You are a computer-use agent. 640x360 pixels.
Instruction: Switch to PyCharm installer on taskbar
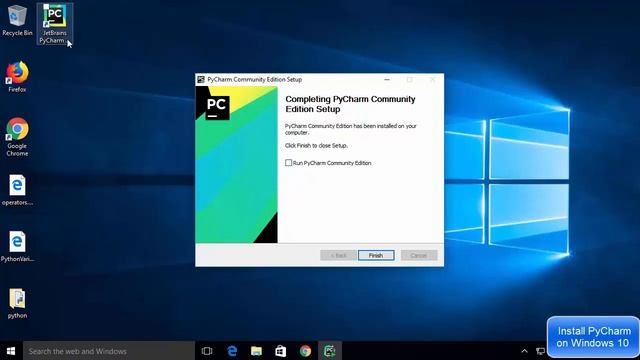[330, 351]
